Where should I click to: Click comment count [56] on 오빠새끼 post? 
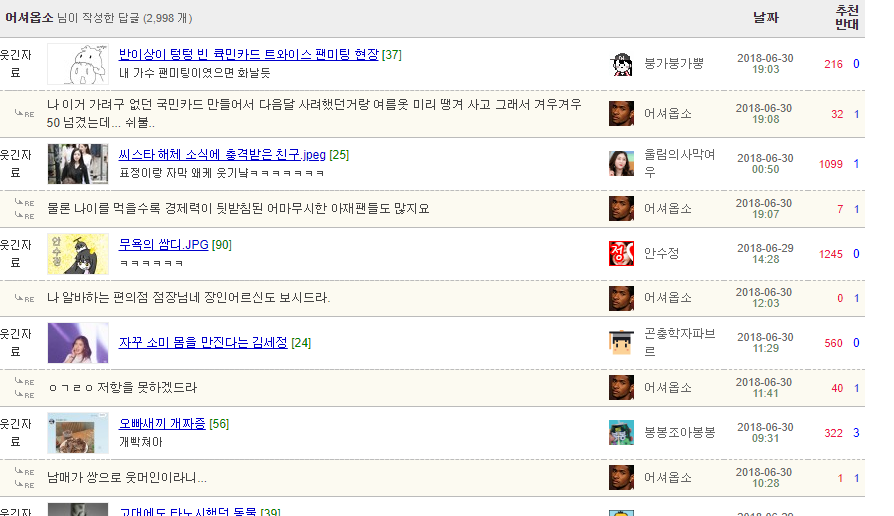(219, 424)
